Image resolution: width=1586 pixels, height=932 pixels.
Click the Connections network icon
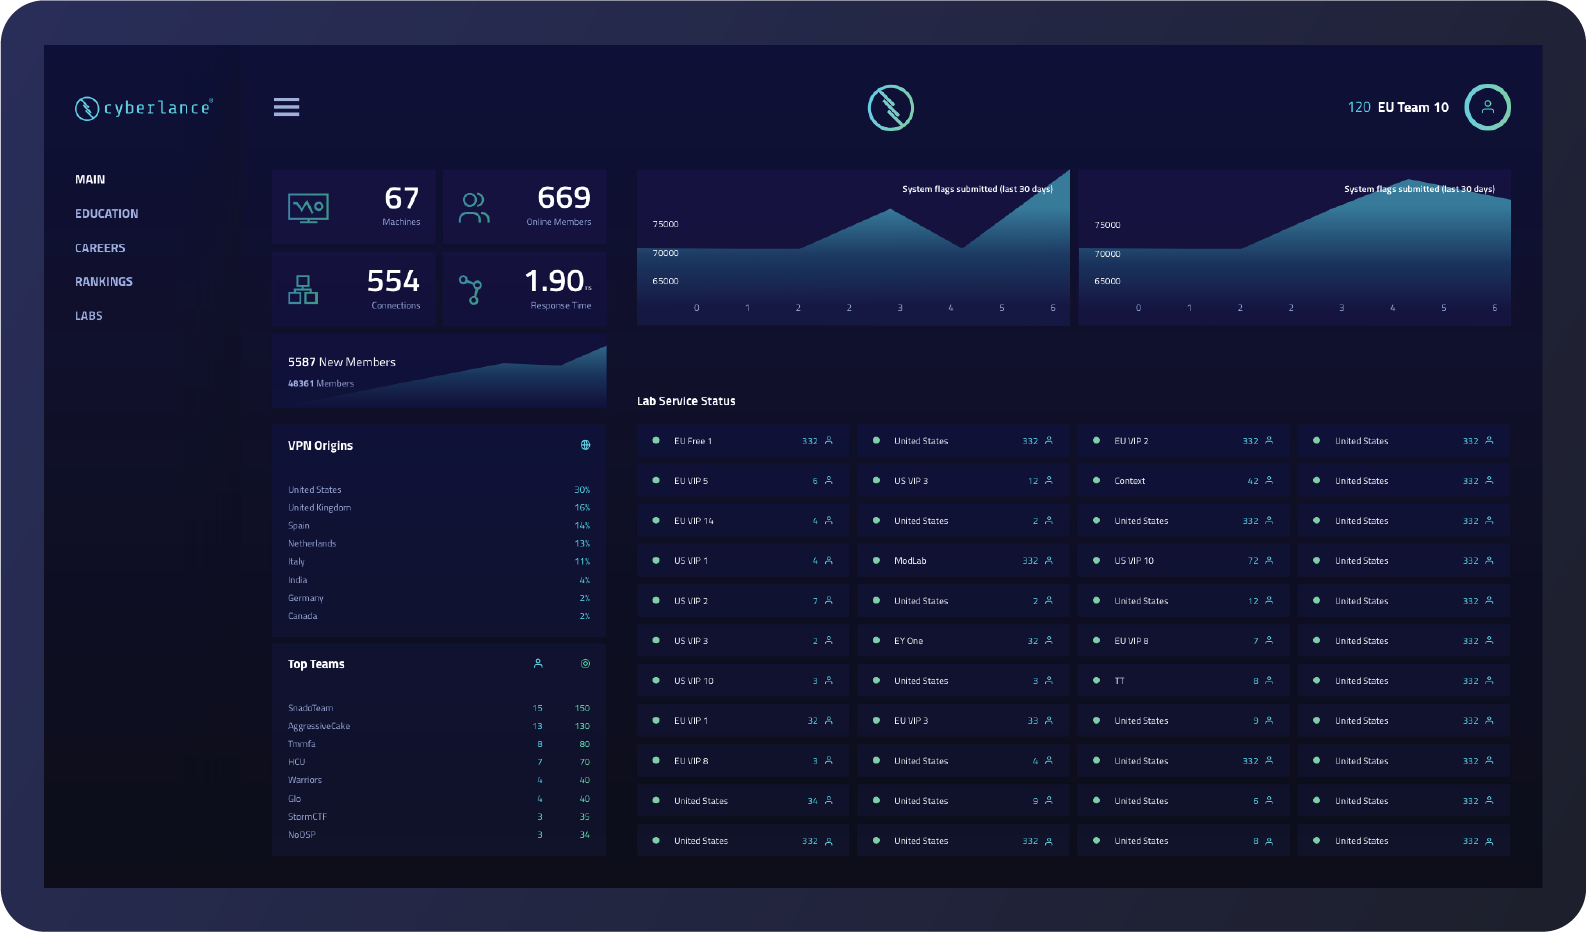coord(303,290)
